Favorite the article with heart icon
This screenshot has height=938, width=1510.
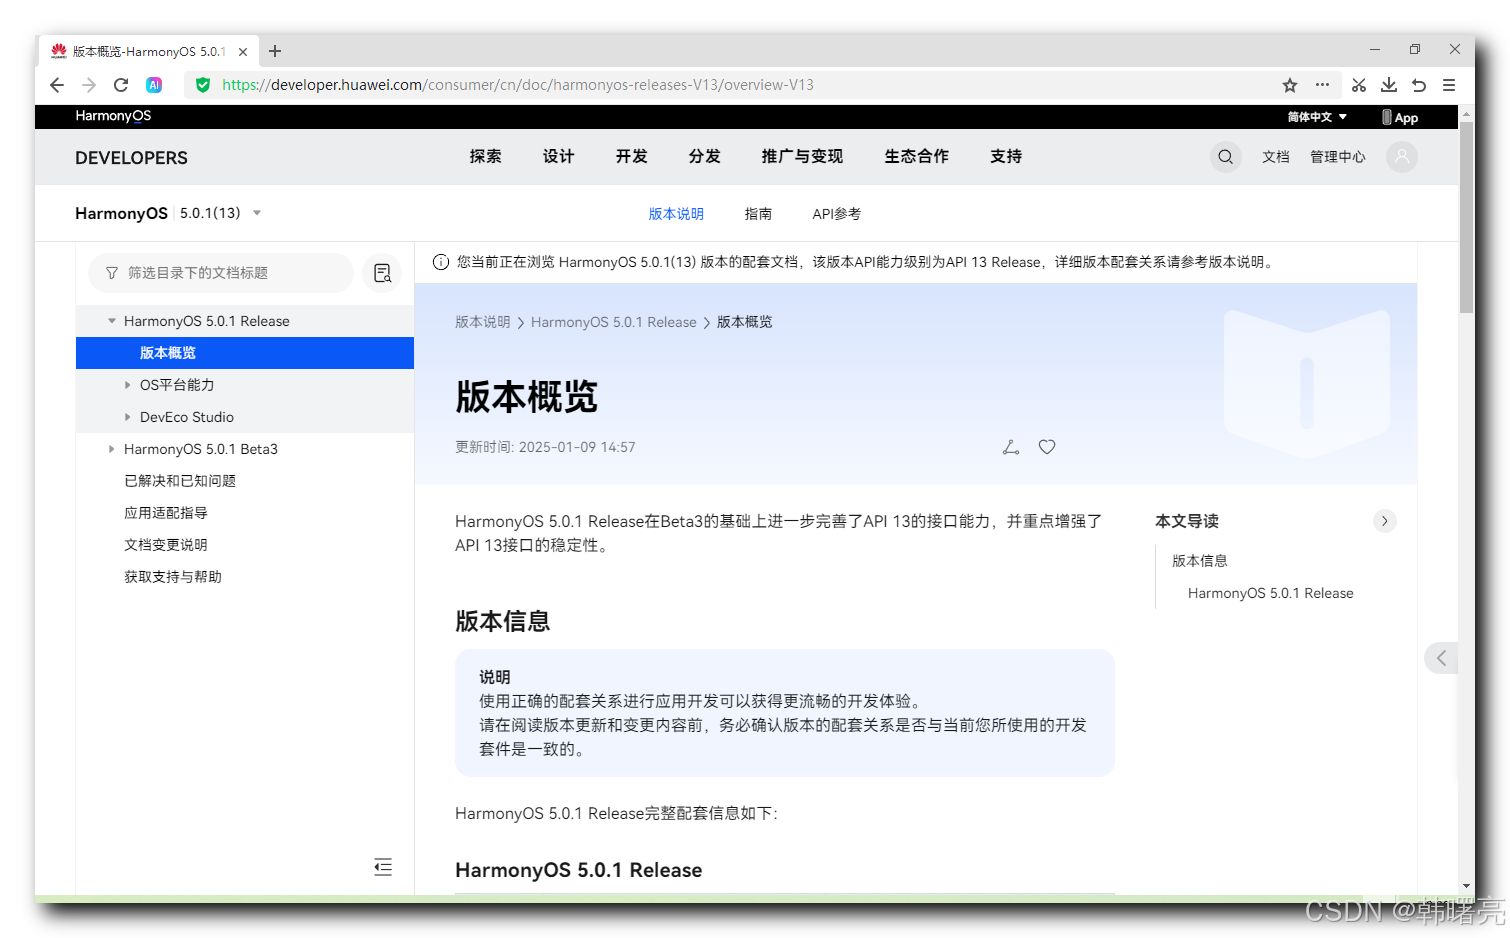coord(1047,447)
